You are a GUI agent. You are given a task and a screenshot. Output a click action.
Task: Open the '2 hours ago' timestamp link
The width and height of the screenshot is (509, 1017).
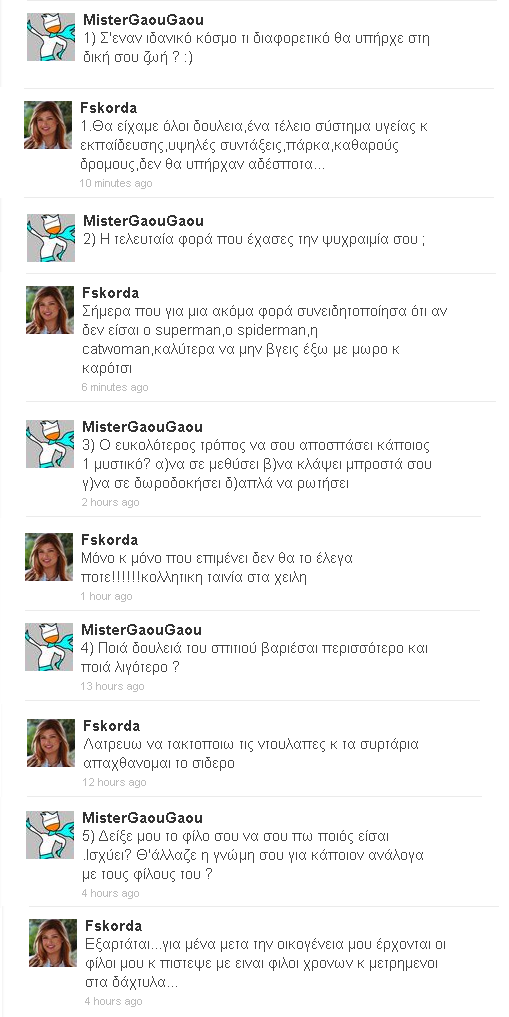(110, 502)
